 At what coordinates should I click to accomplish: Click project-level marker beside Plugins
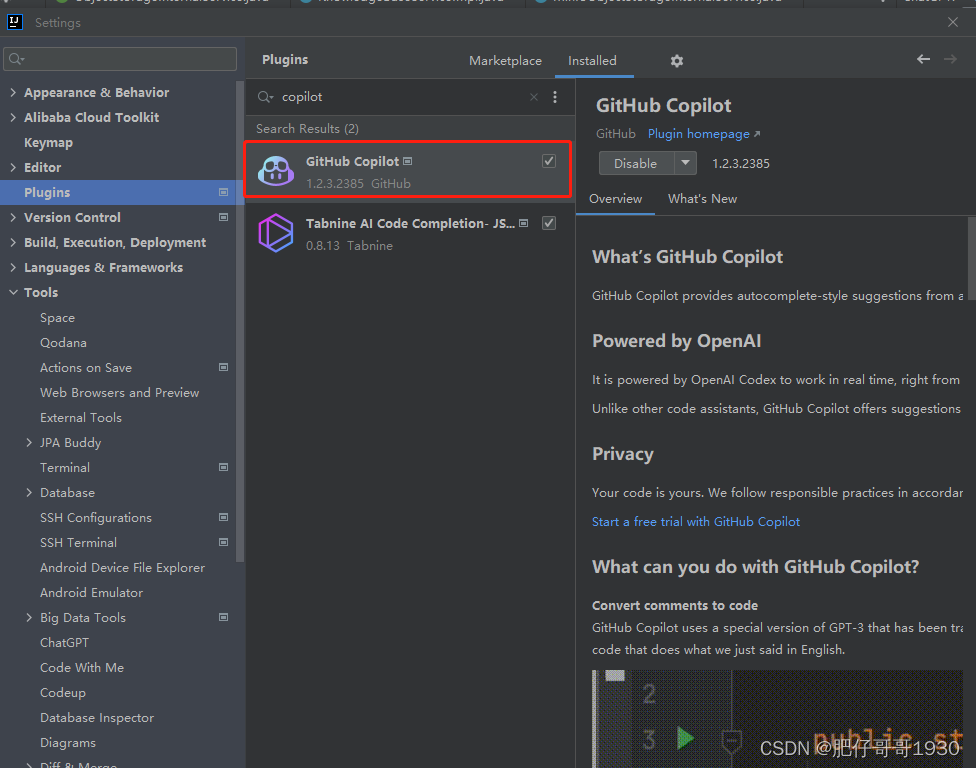coord(223,192)
